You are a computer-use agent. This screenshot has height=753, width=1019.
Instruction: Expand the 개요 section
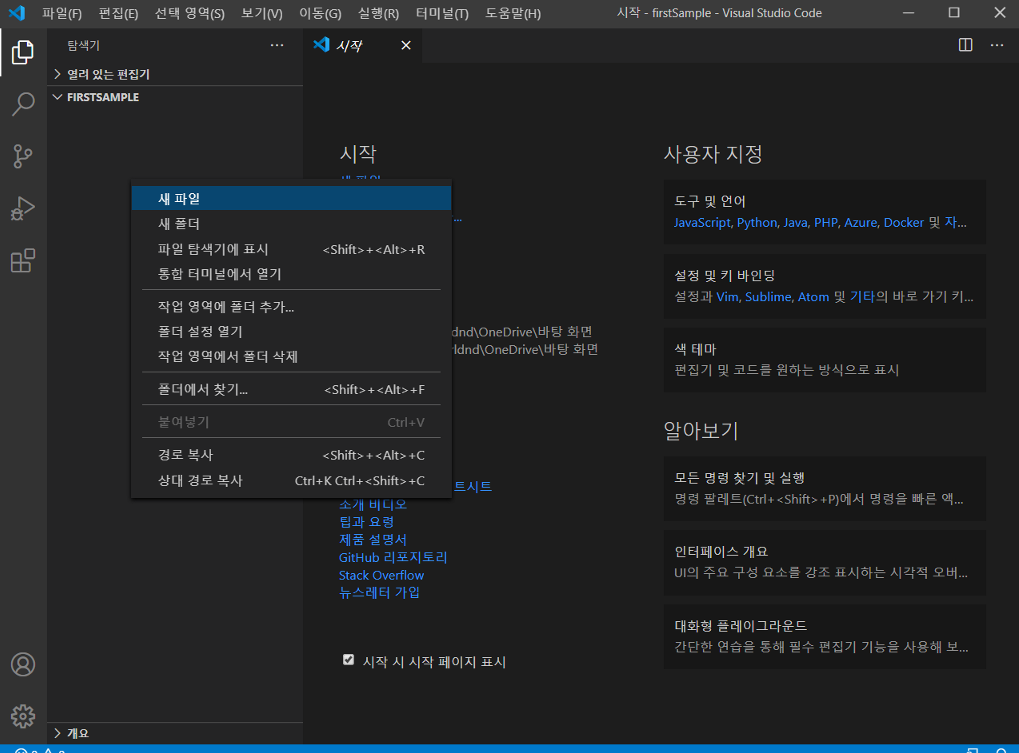click(x=175, y=733)
